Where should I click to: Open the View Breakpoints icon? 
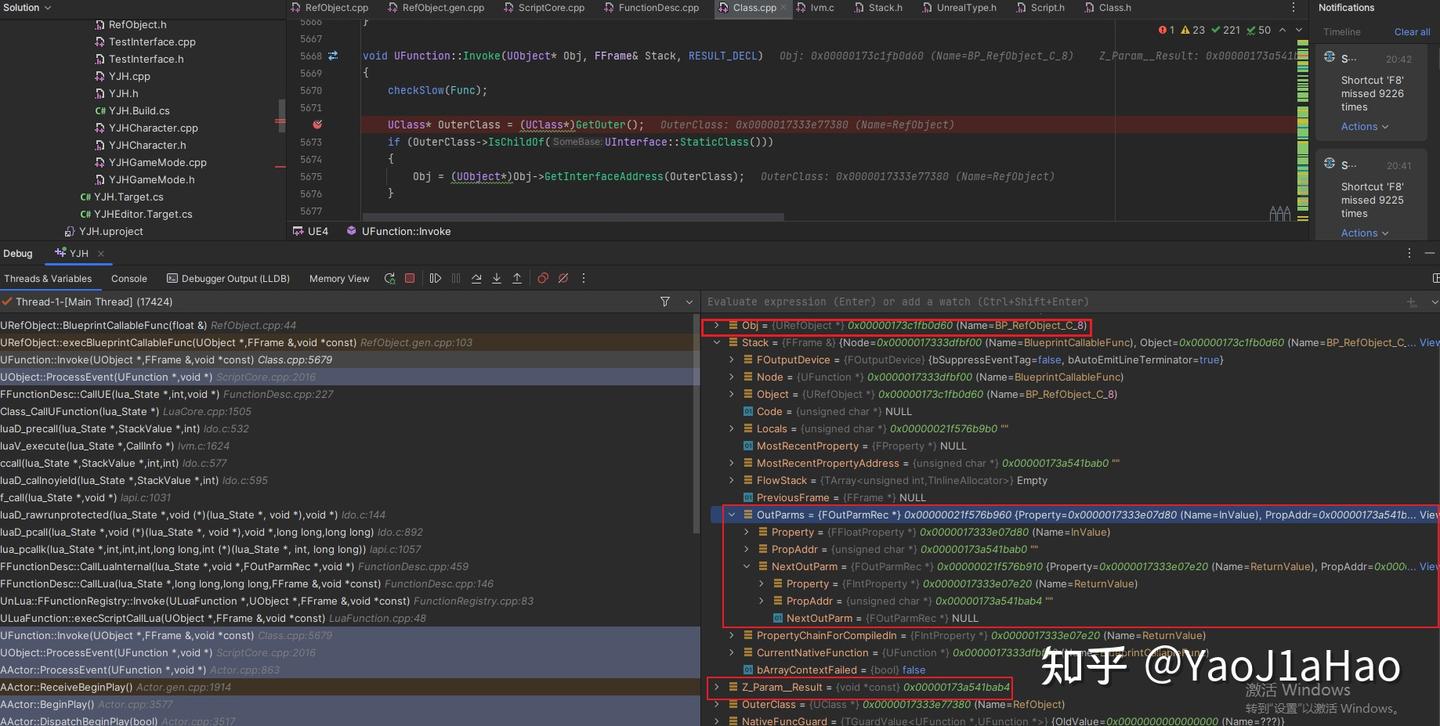click(x=543, y=279)
